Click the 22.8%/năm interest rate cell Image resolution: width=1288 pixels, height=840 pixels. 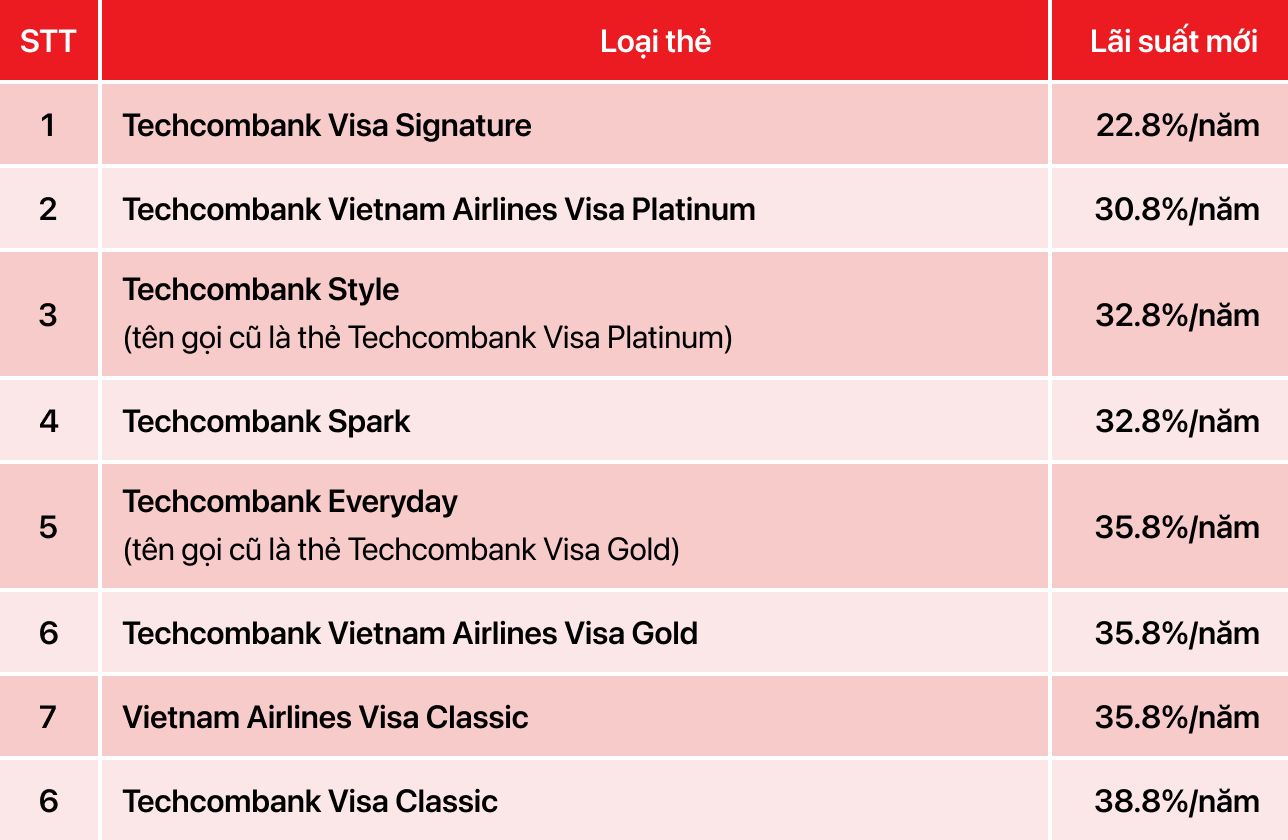[x=1177, y=126]
